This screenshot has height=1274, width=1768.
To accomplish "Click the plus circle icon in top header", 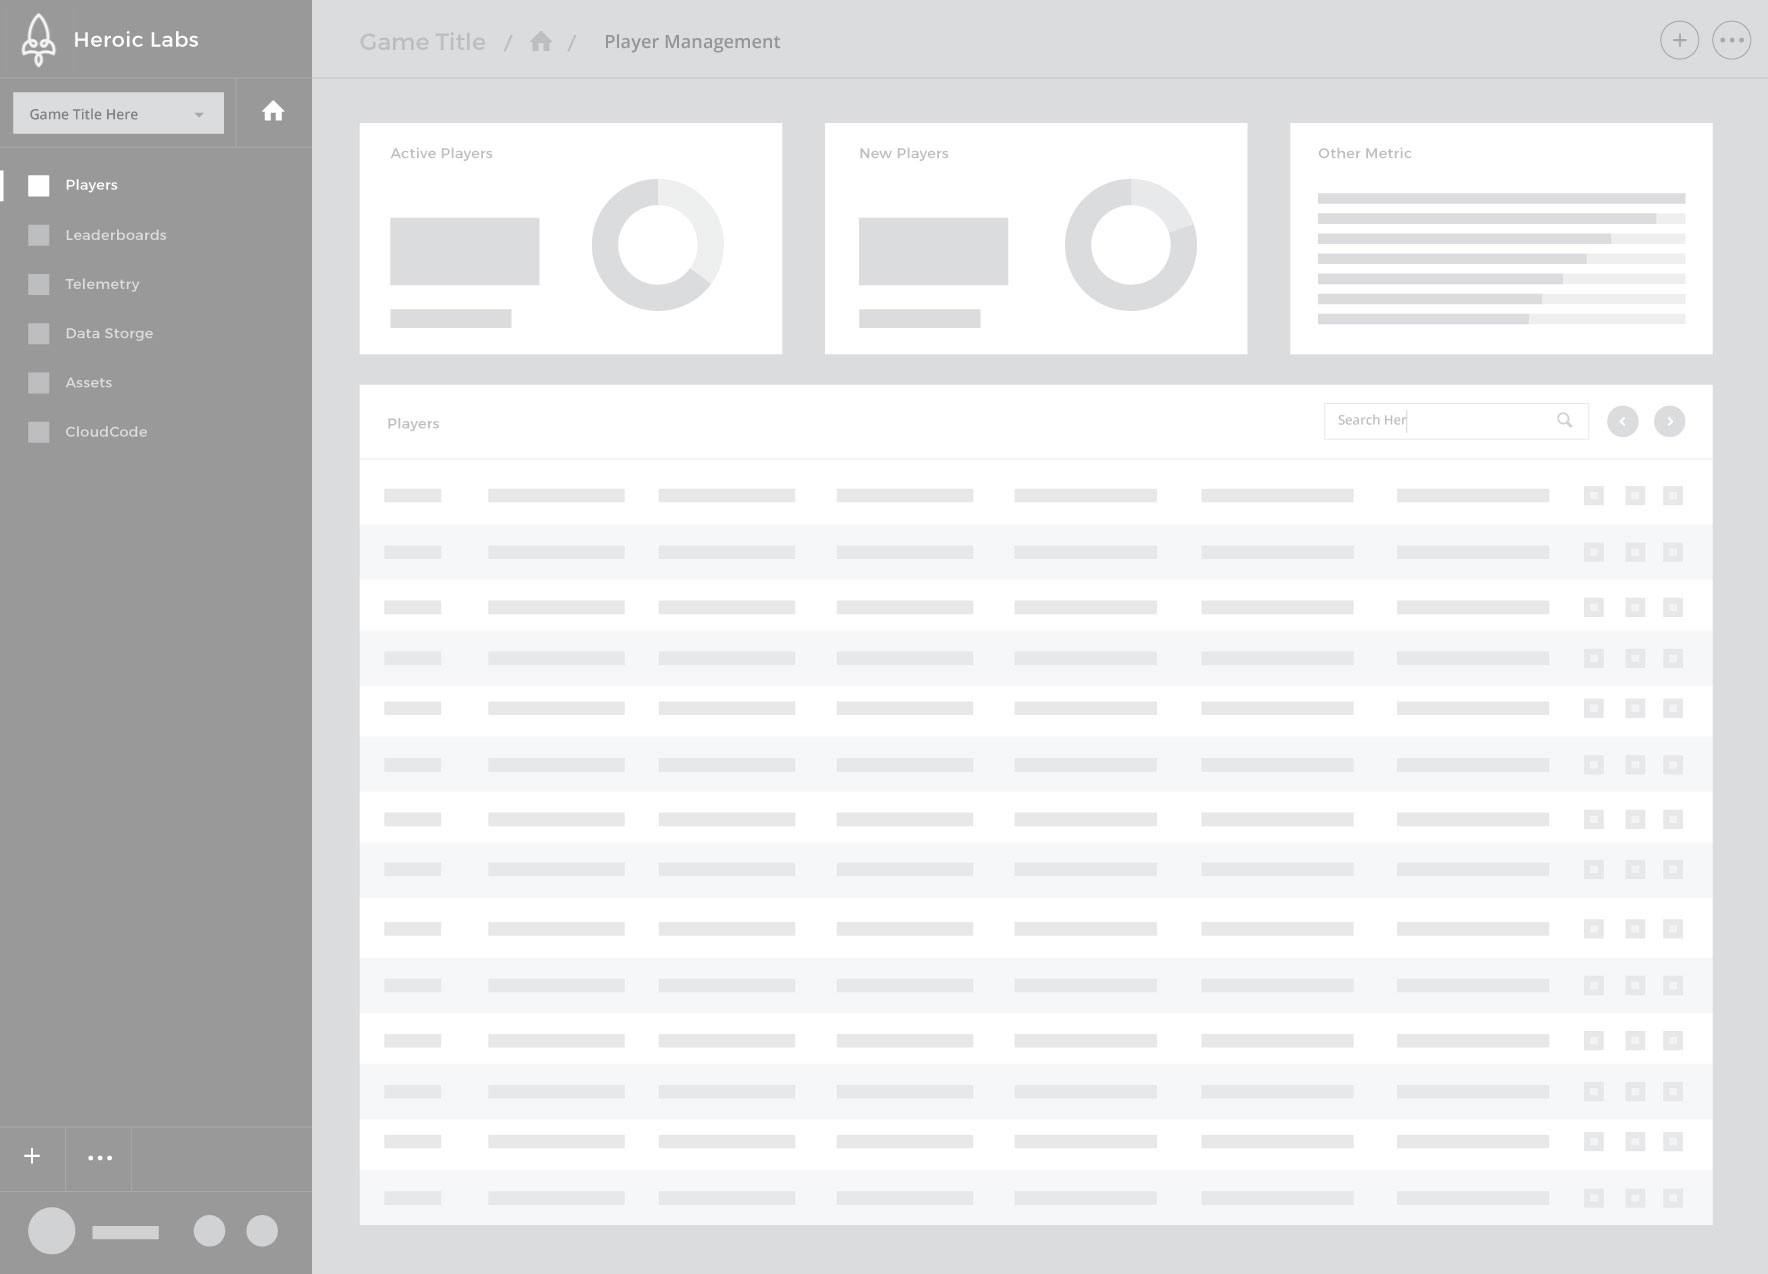I will (1679, 41).
